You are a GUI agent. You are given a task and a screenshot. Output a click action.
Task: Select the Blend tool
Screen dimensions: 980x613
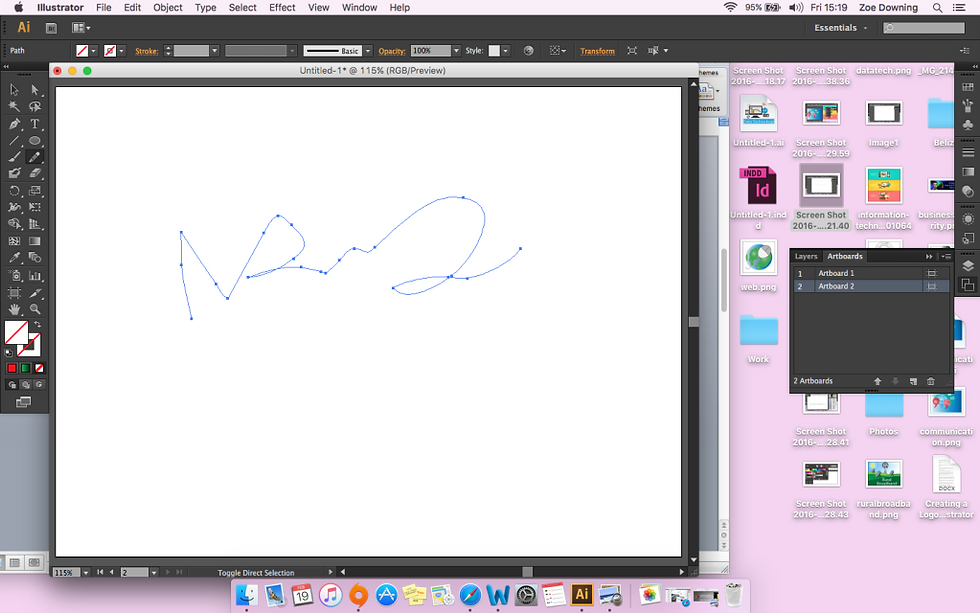coord(35,257)
